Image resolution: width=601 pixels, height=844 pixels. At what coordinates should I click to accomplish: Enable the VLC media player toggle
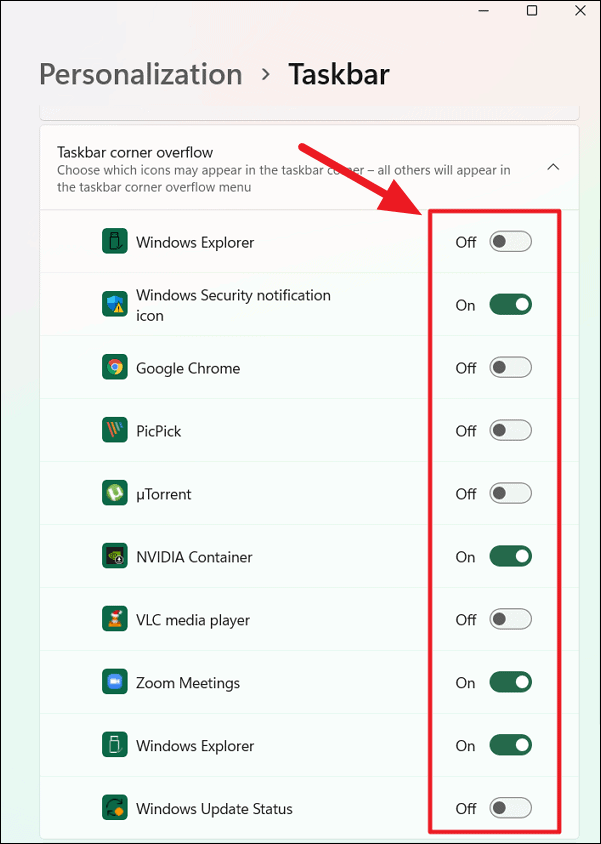(x=510, y=620)
